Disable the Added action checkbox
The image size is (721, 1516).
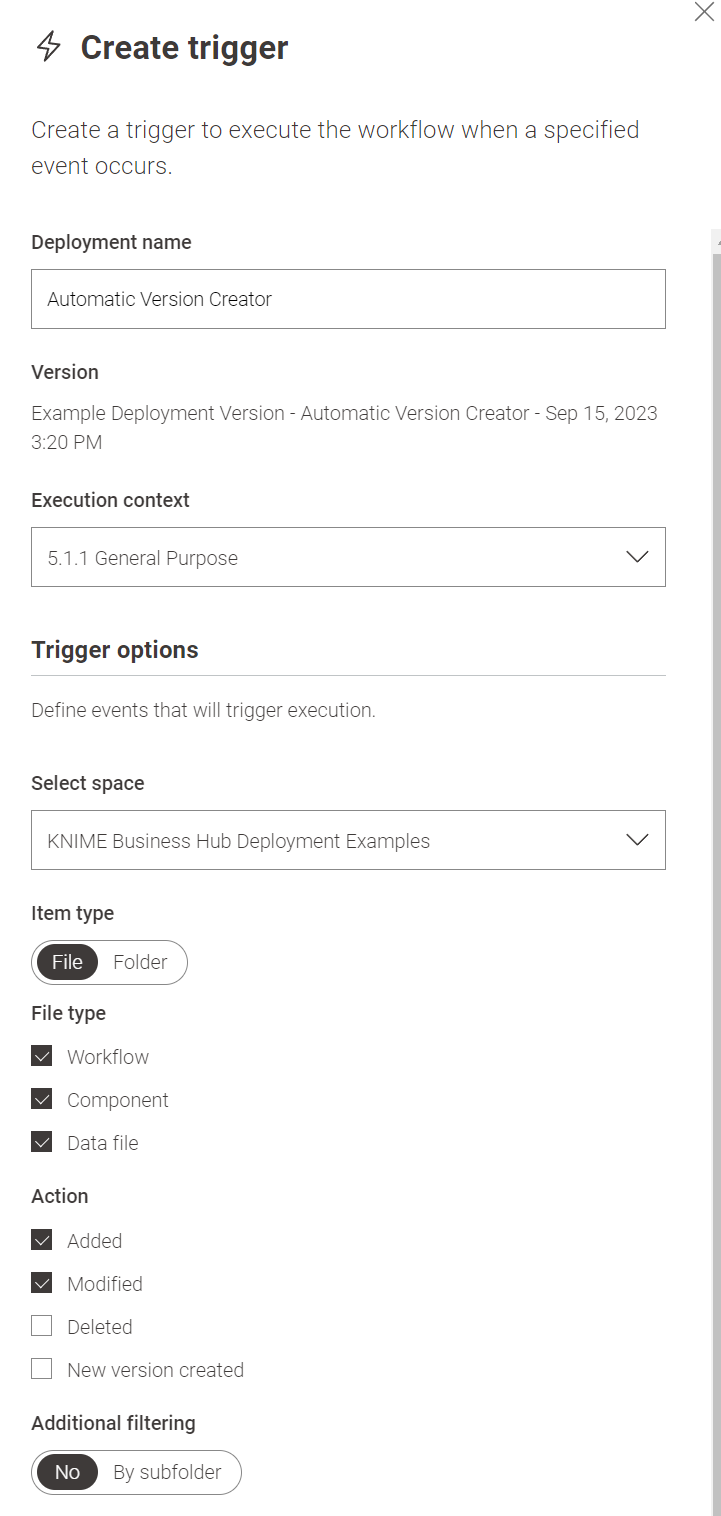coord(42,1241)
